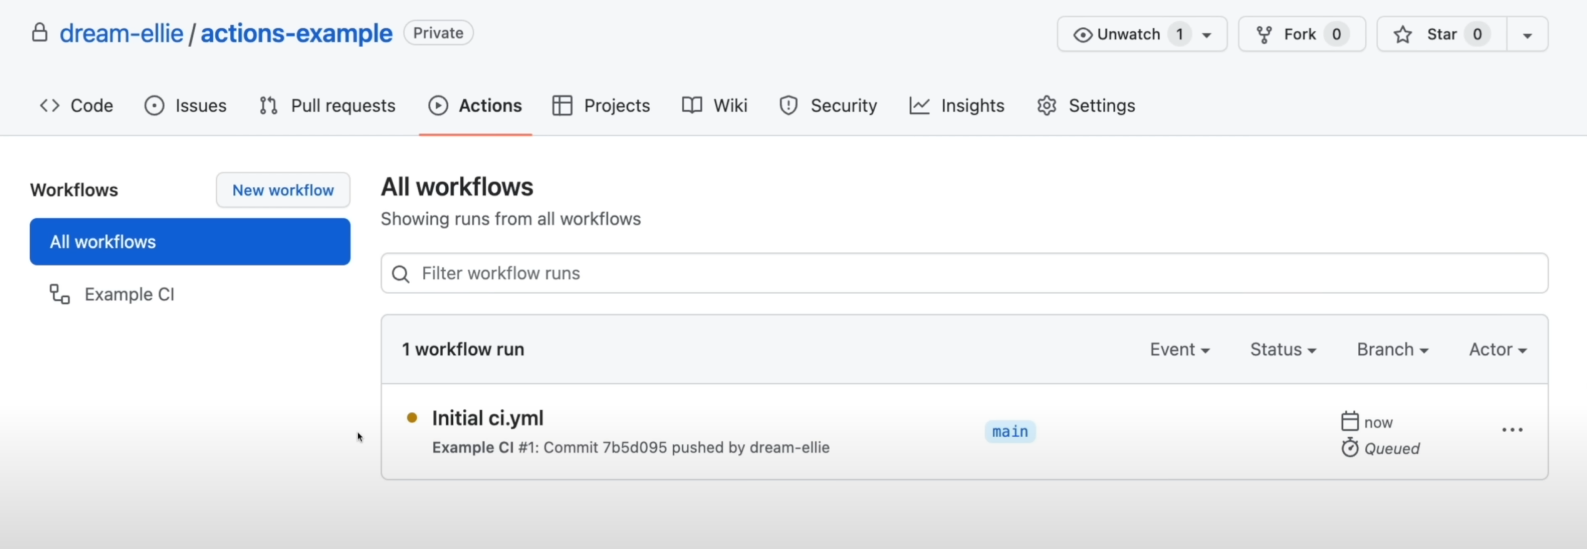Screen dimensions: 1587x549
Task: Open the Status filter dropdown
Action: (1283, 349)
